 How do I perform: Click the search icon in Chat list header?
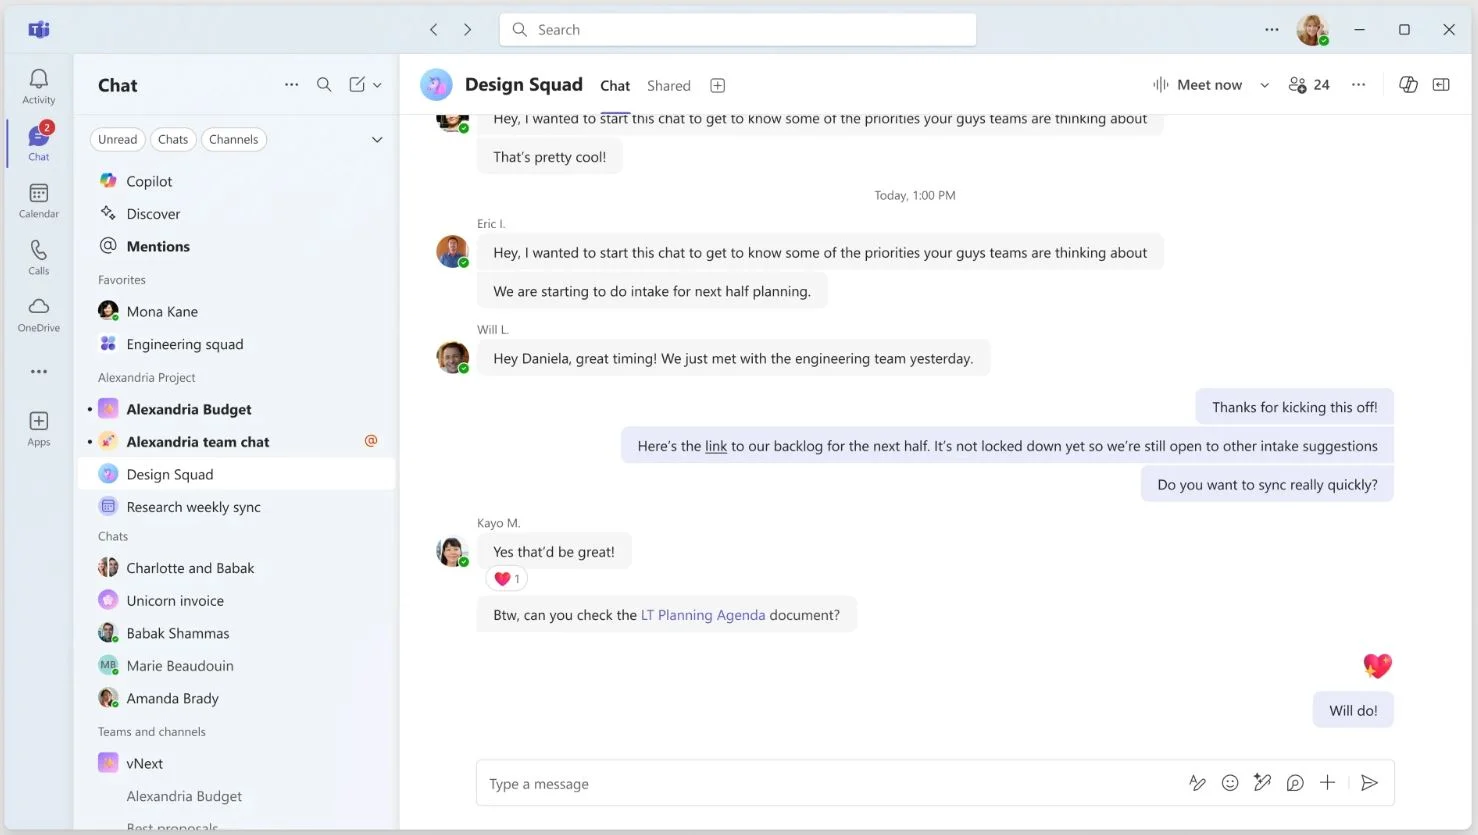pyautogui.click(x=324, y=85)
